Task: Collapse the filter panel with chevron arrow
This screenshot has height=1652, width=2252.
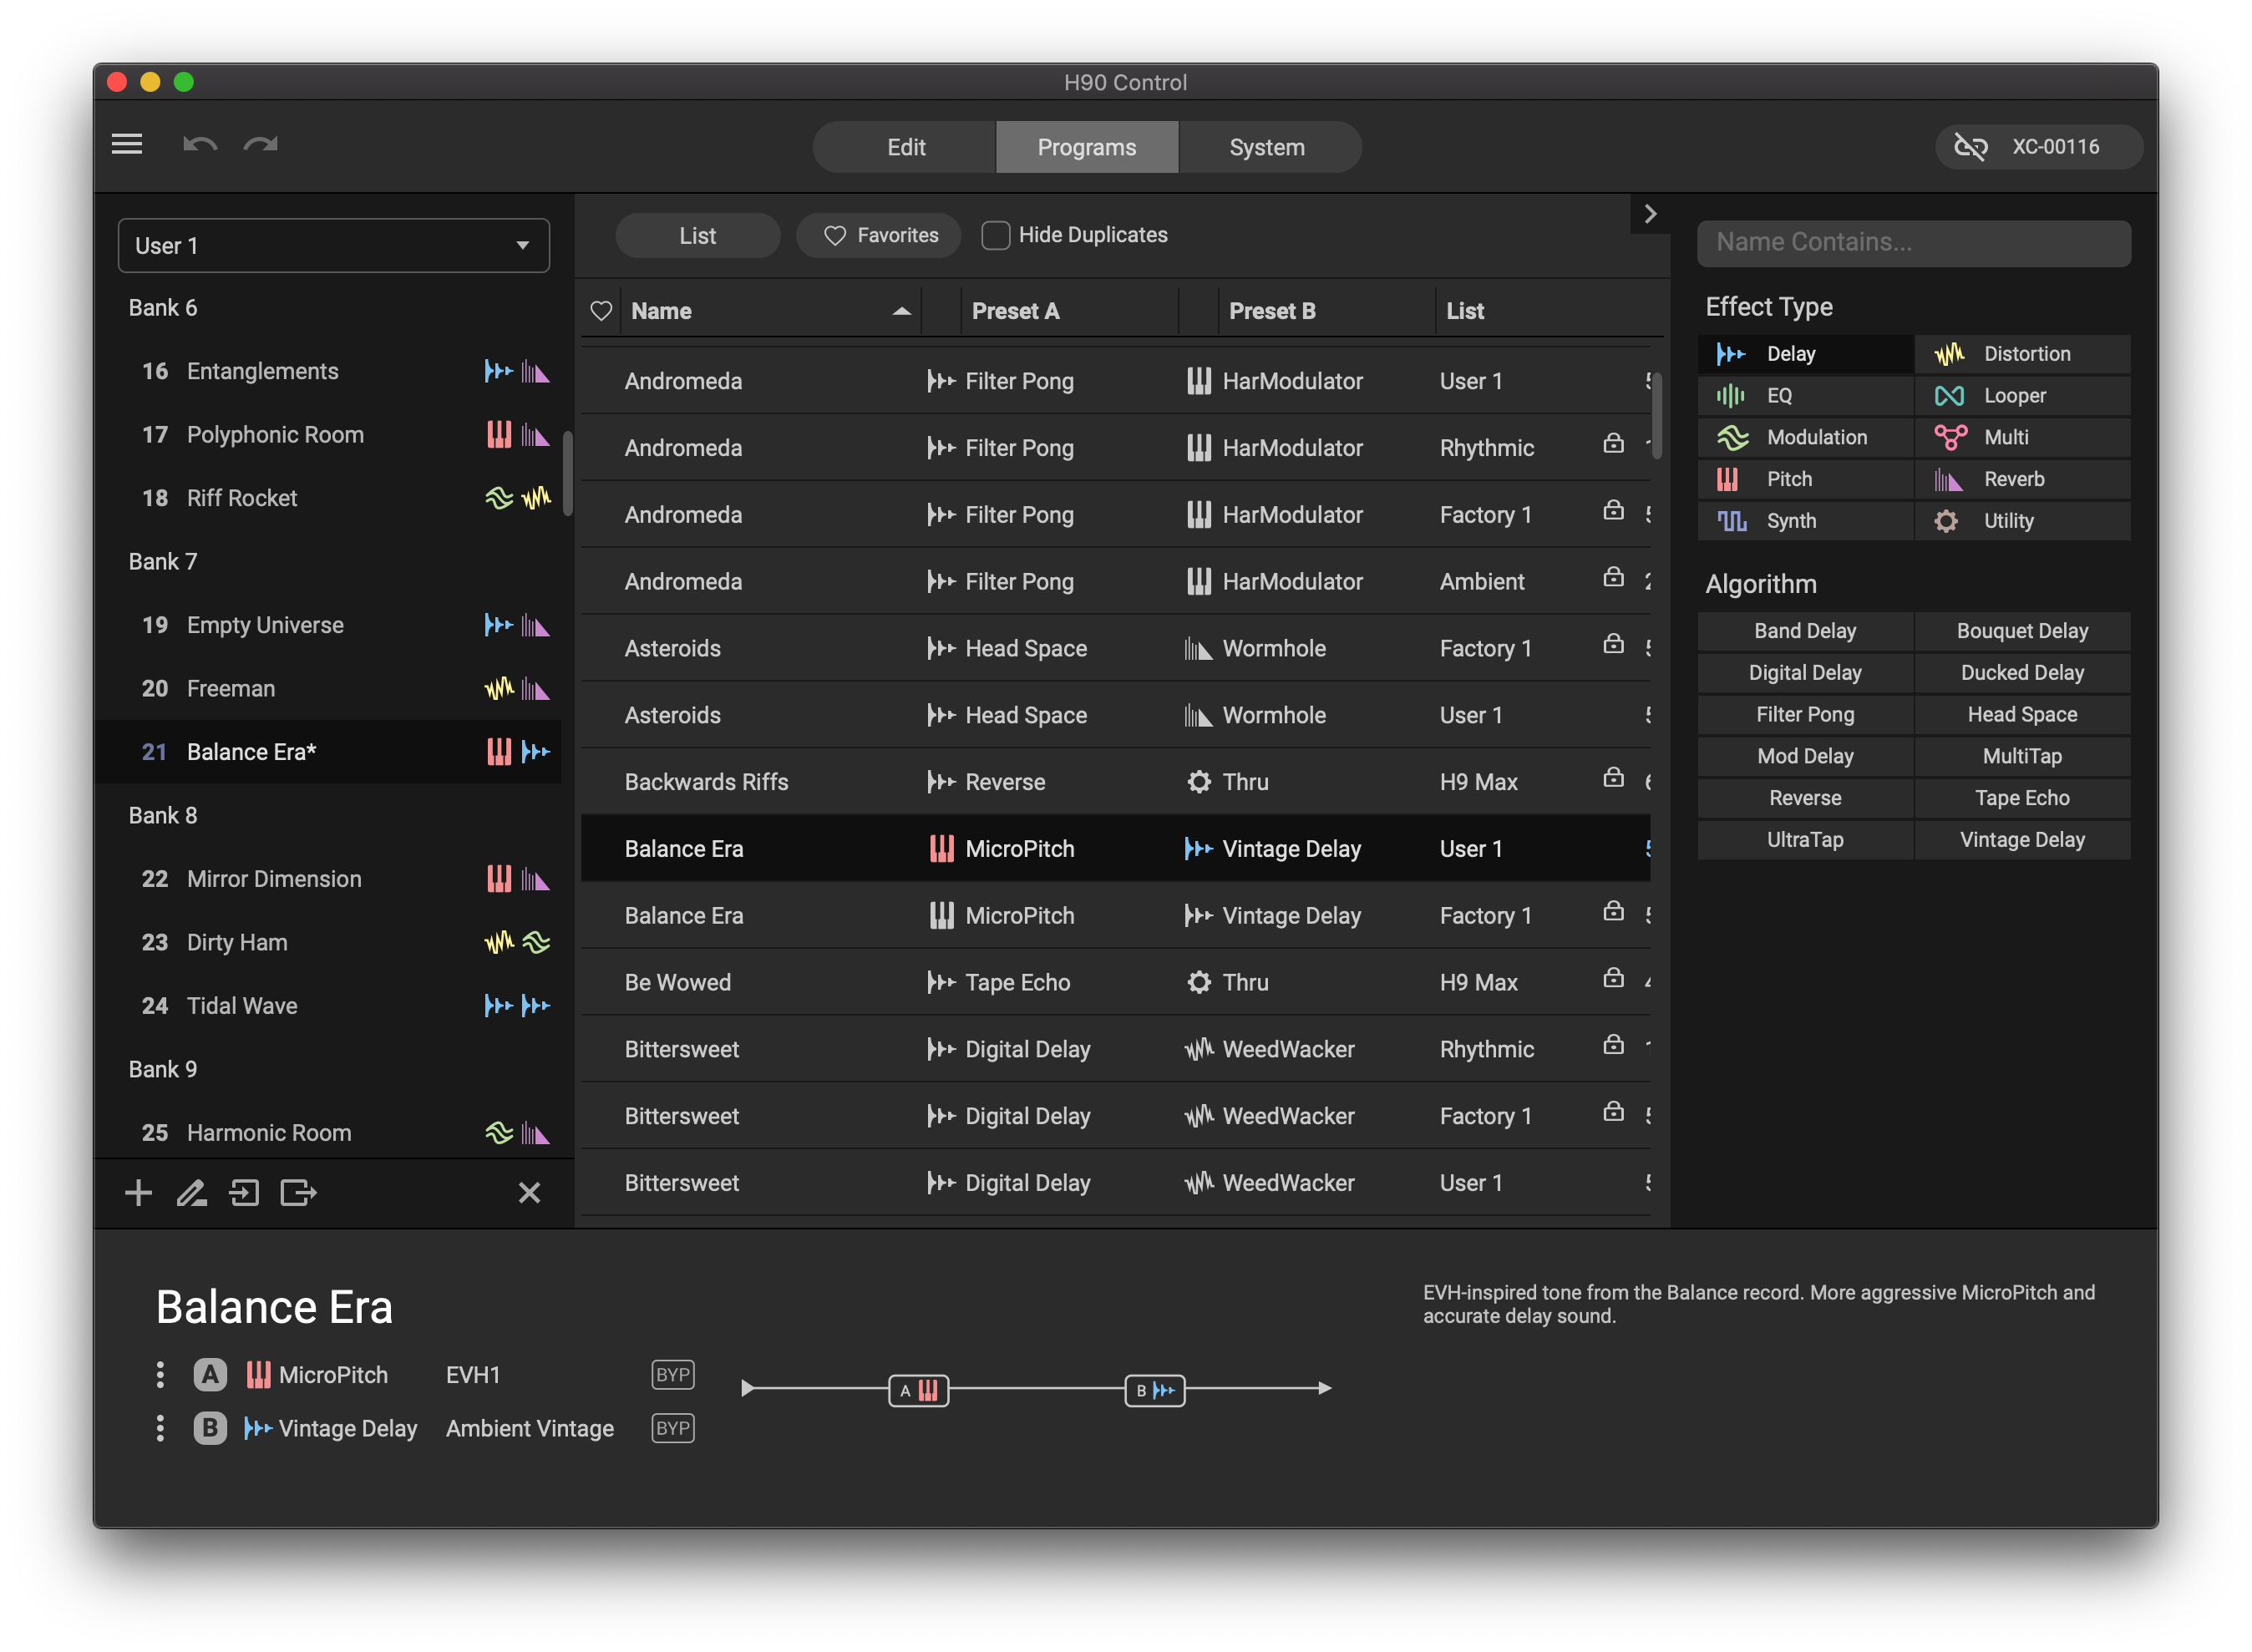Action: click(1650, 214)
